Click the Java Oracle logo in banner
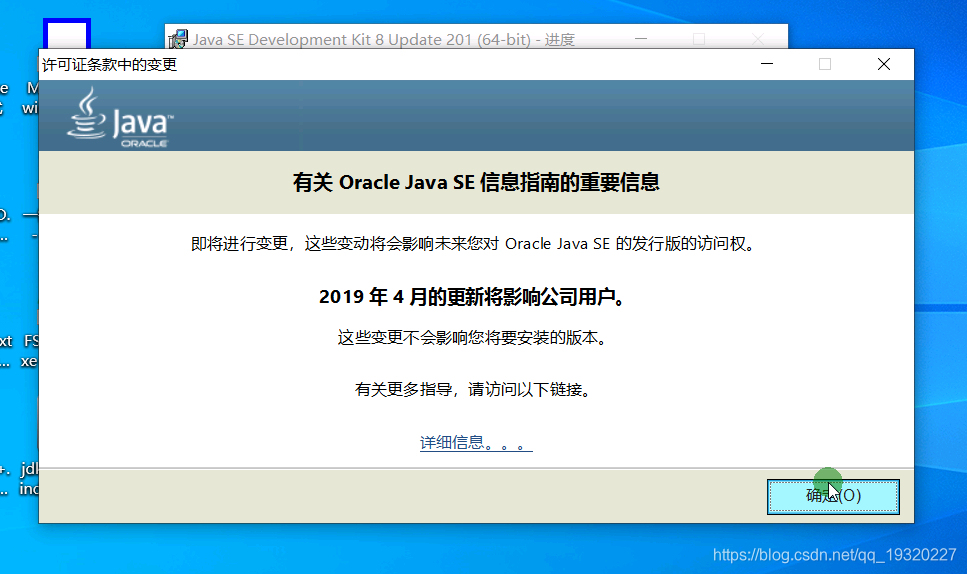The height and width of the screenshot is (574, 967). 120,117
